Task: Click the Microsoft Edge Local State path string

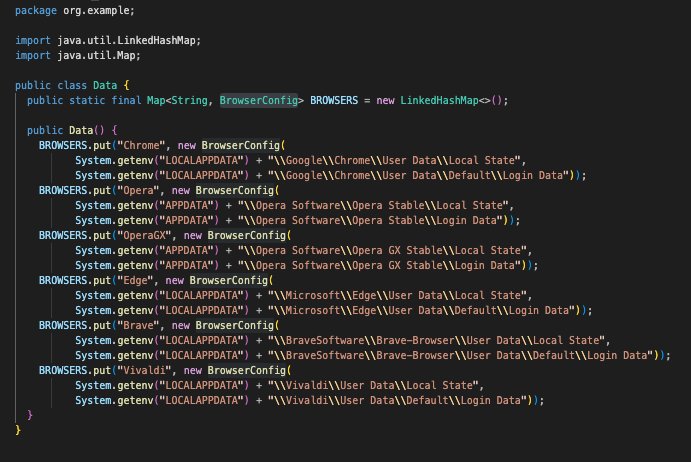Action: [x=394, y=295]
